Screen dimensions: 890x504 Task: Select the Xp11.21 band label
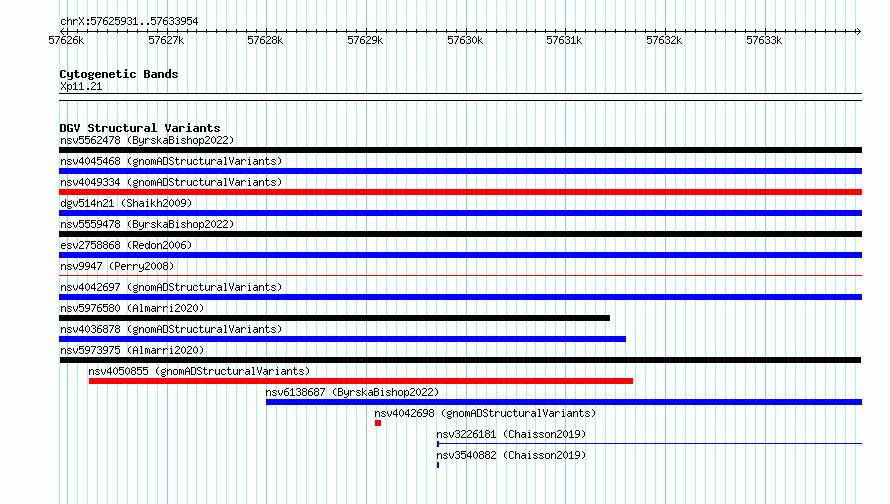tap(81, 86)
